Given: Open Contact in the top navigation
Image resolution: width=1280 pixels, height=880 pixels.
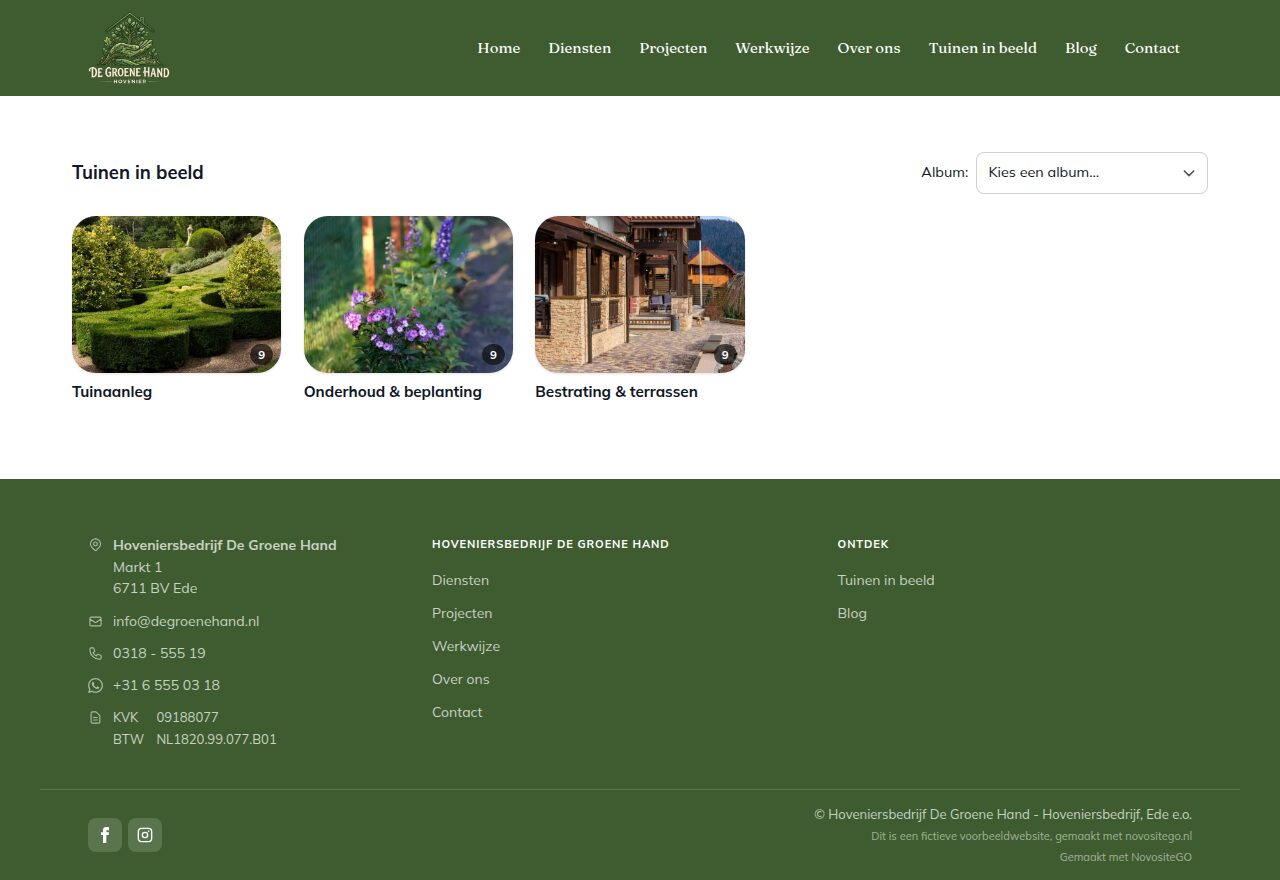Looking at the screenshot, I should pyautogui.click(x=1152, y=48).
